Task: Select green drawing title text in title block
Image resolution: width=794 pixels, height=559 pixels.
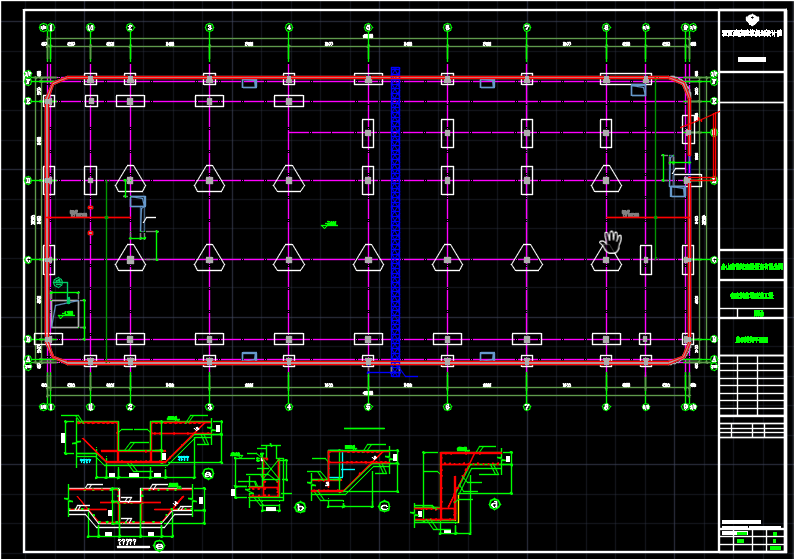Action: point(752,339)
